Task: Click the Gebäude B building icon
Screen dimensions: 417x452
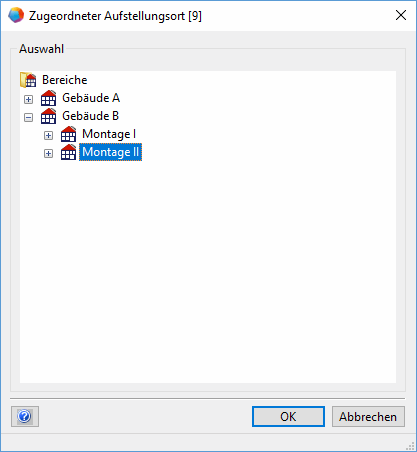Action: 48,116
